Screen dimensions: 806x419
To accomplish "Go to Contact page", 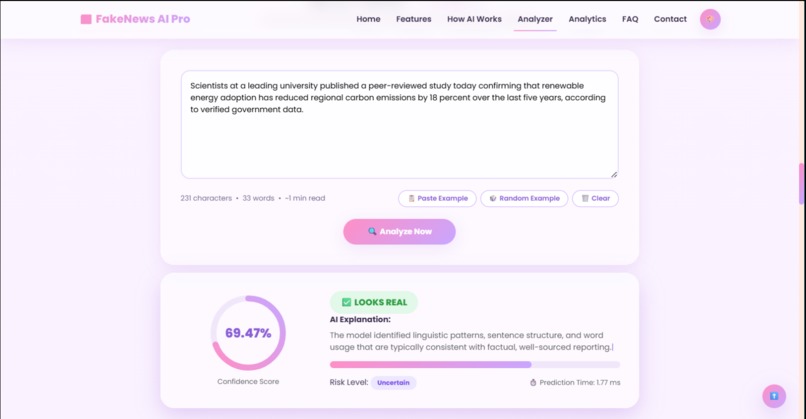I will (670, 19).
